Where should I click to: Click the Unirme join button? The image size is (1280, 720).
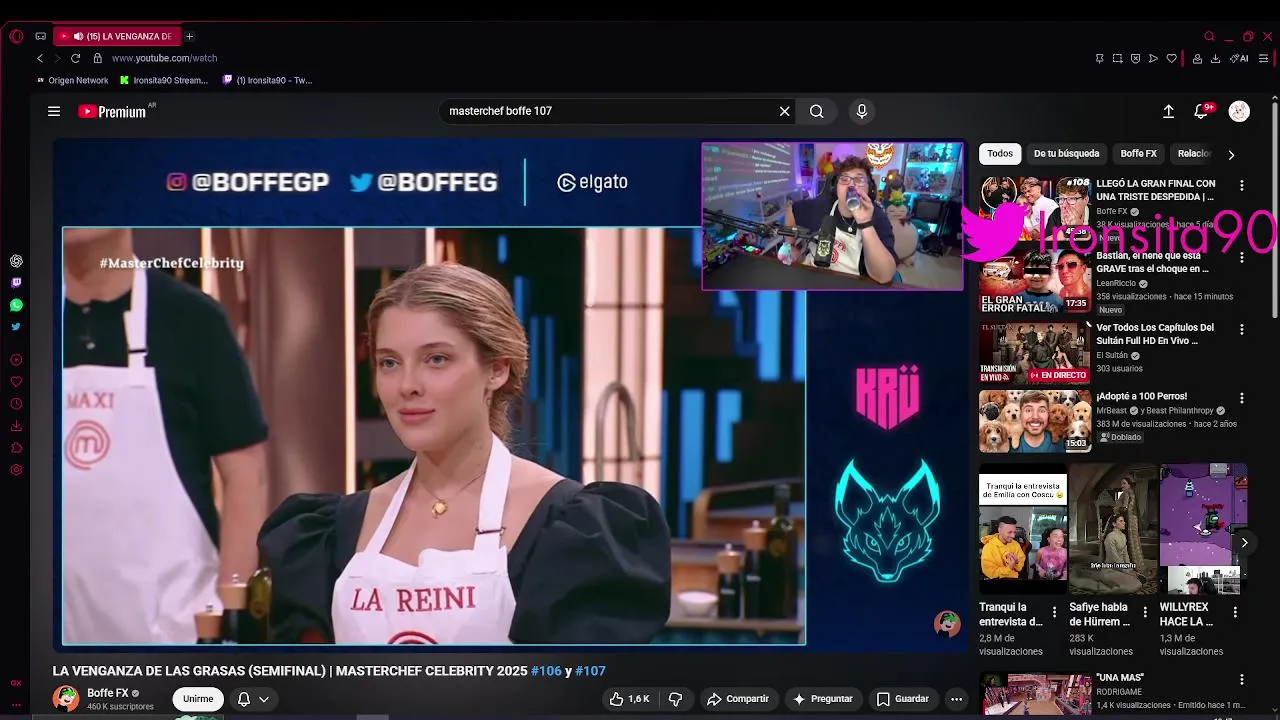198,699
